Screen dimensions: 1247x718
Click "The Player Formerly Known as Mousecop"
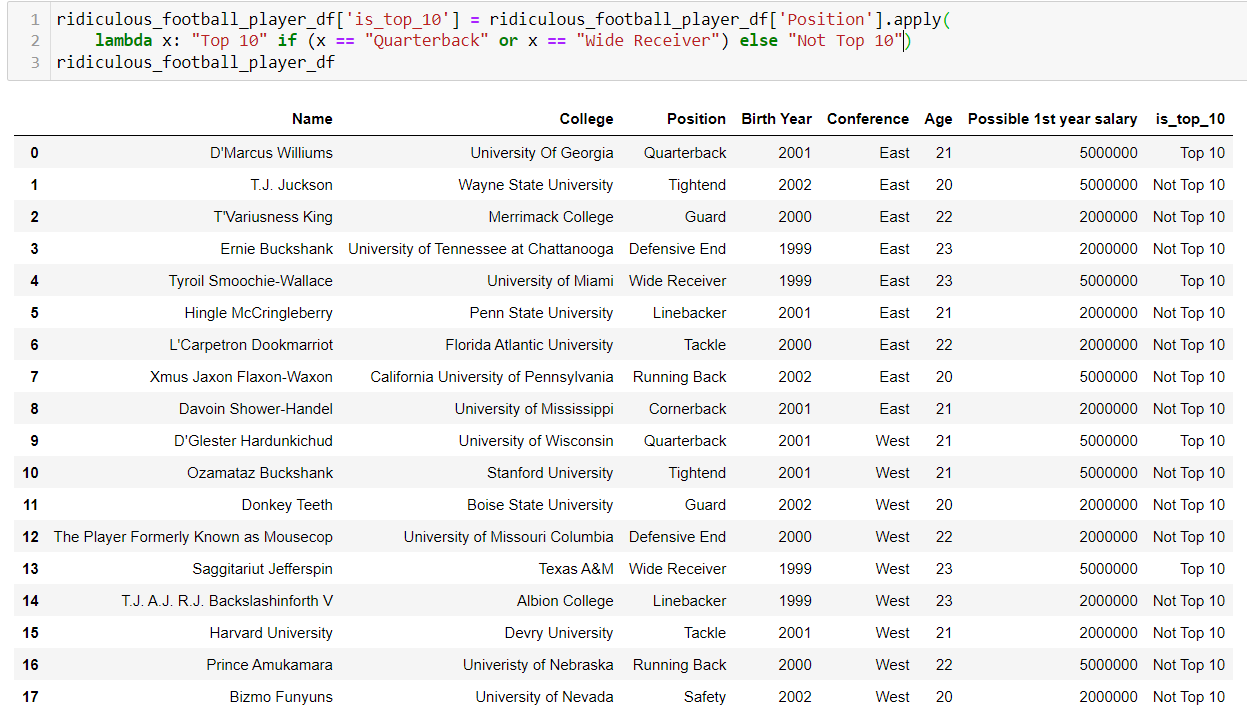pyautogui.click(x=193, y=537)
